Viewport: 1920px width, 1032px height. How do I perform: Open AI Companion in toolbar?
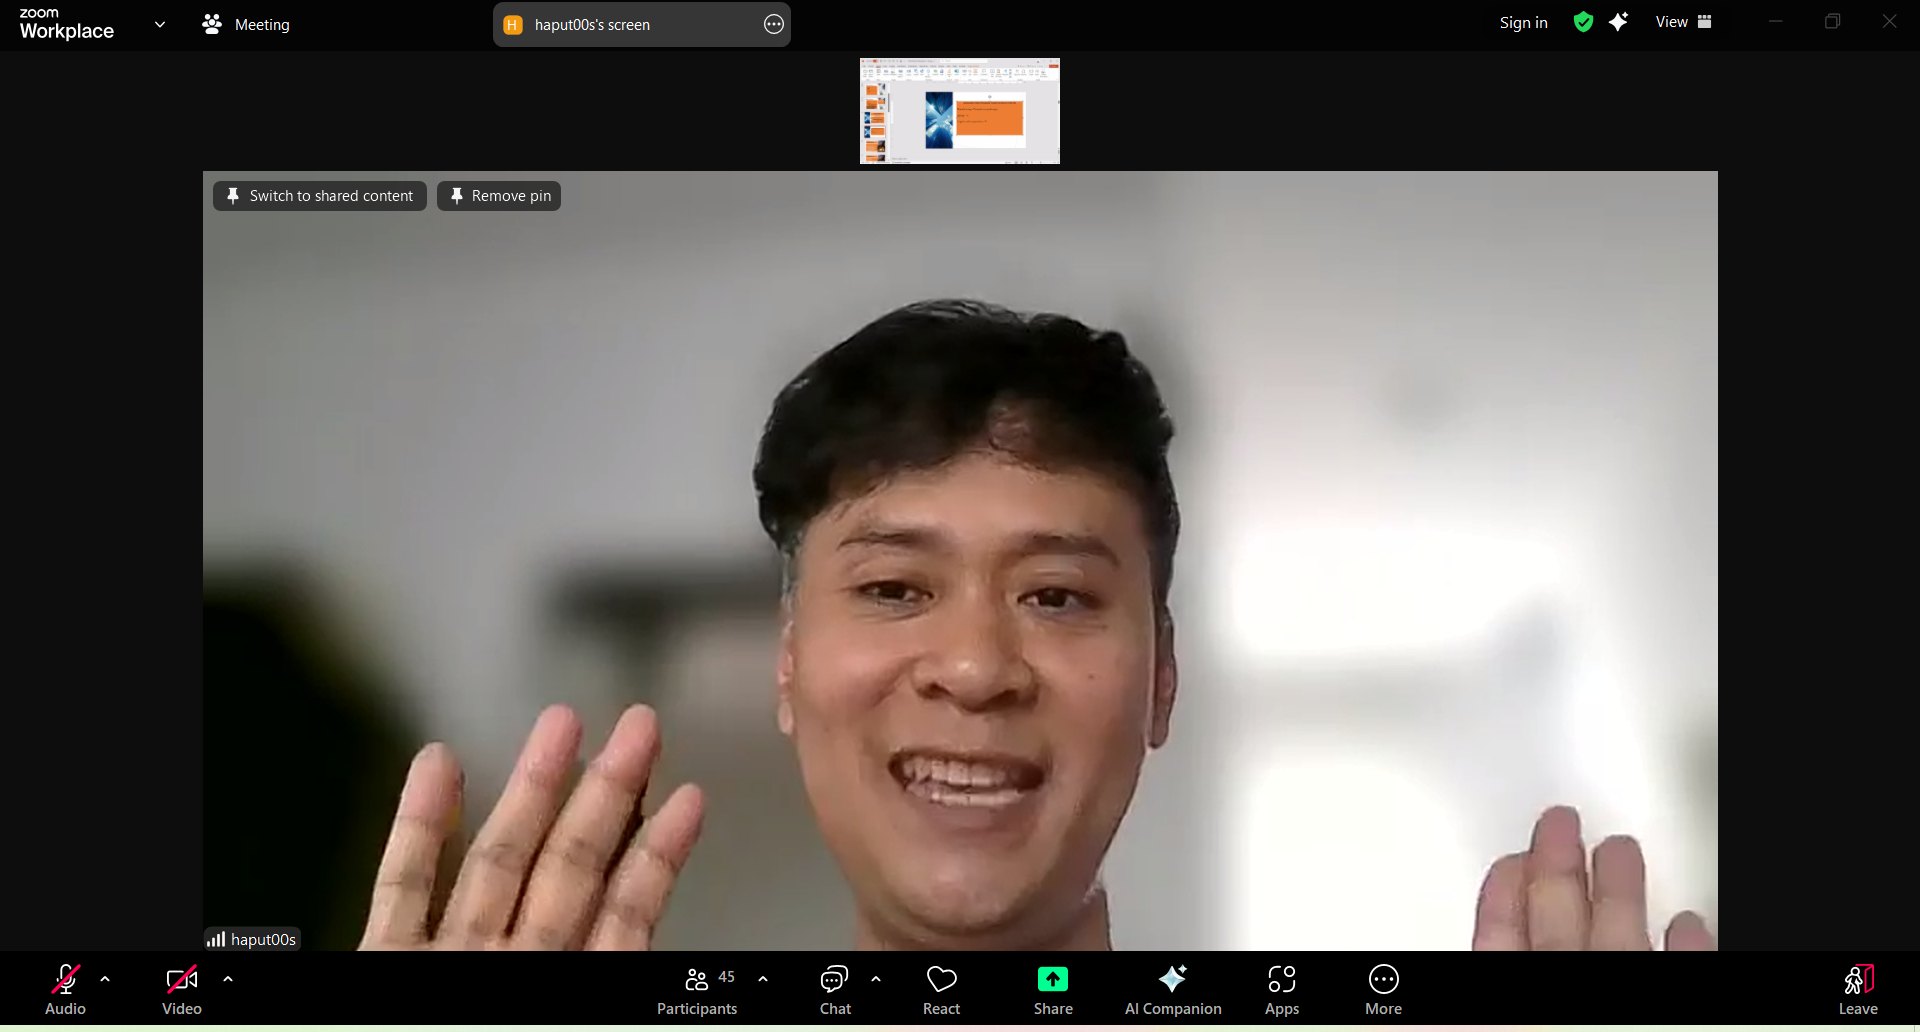click(1173, 990)
